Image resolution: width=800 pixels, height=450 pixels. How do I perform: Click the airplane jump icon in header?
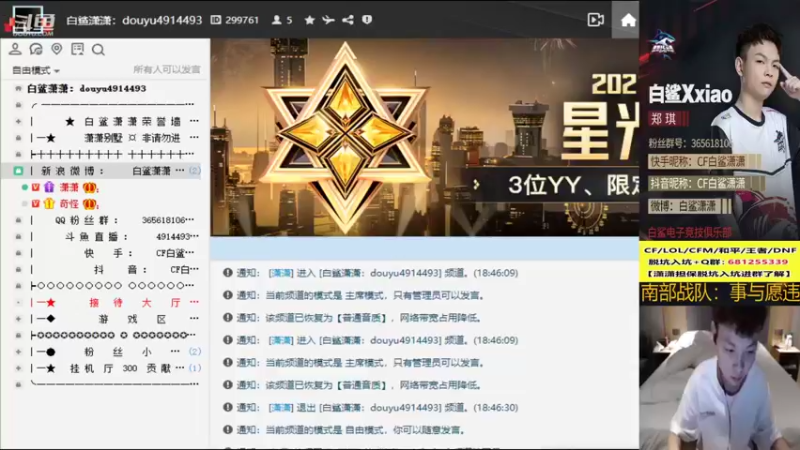click(328, 20)
